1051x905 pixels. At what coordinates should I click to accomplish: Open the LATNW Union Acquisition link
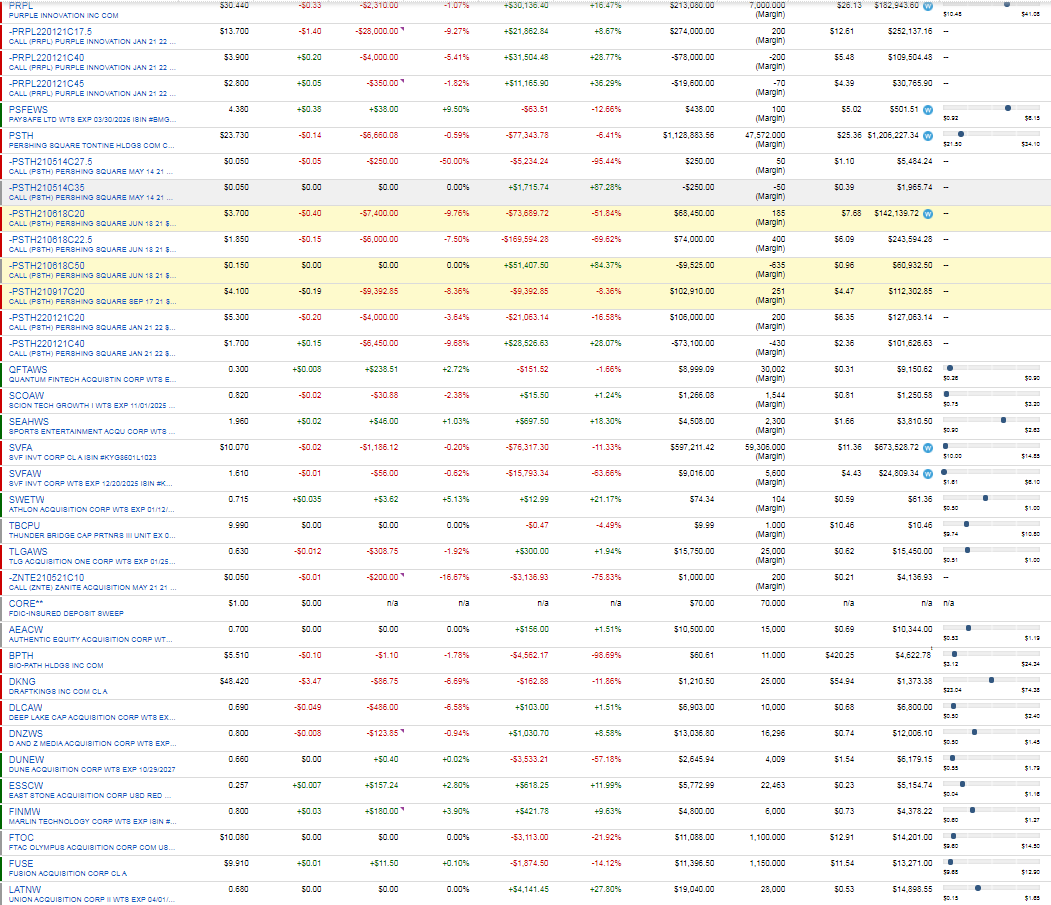pos(25,890)
